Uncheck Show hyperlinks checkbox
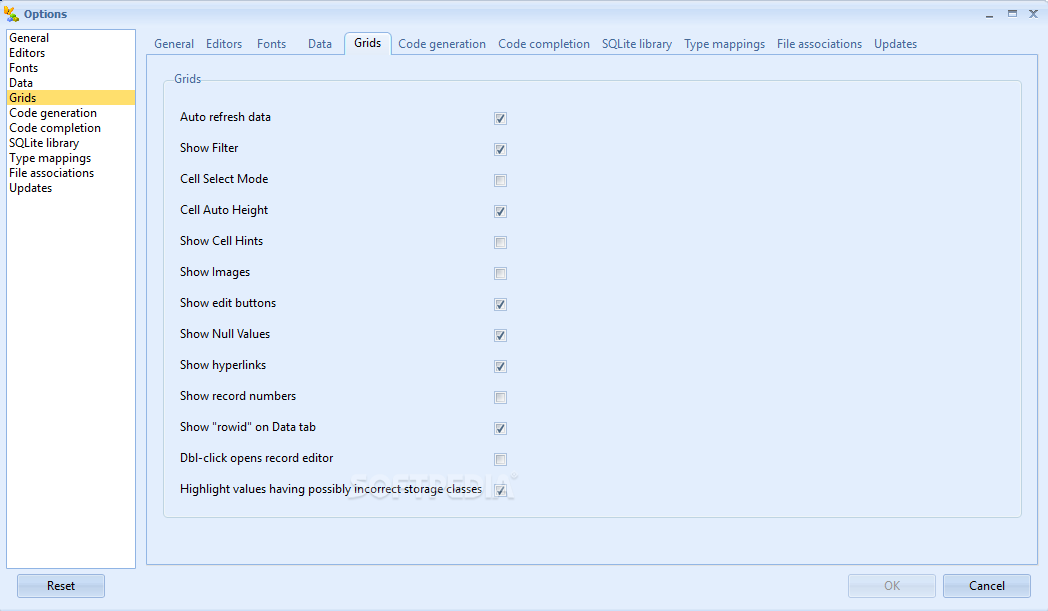Viewport: 1048px width, 611px height. click(501, 366)
